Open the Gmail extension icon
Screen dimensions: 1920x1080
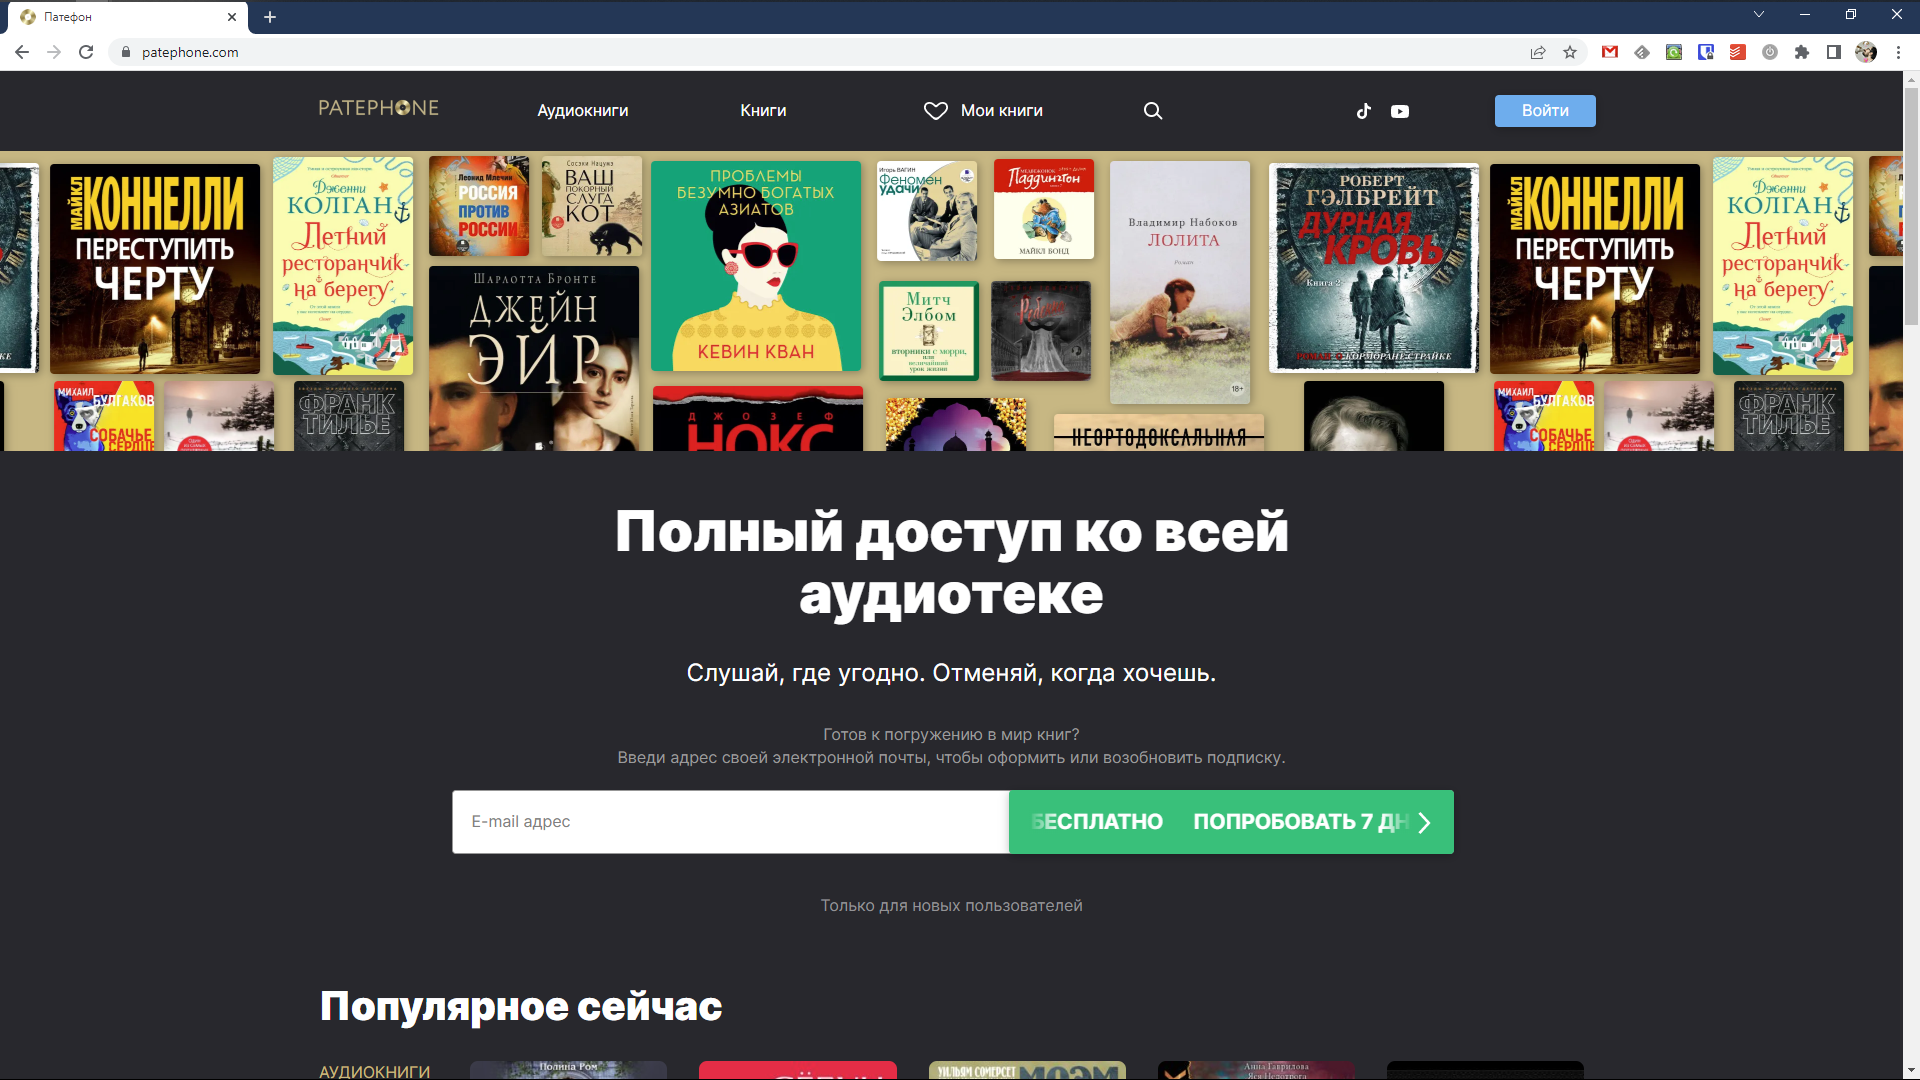click(1610, 52)
